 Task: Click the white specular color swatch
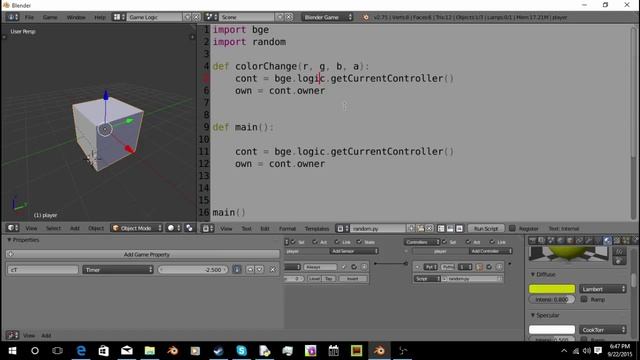click(552, 329)
